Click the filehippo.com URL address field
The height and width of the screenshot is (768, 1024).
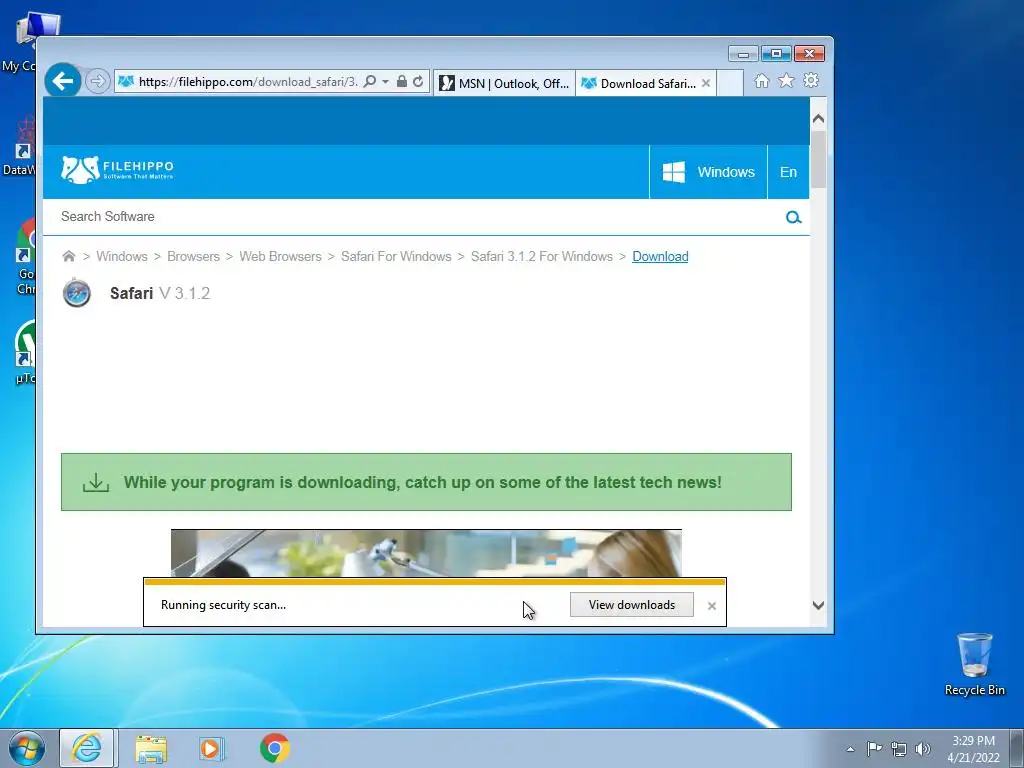coord(248,82)
